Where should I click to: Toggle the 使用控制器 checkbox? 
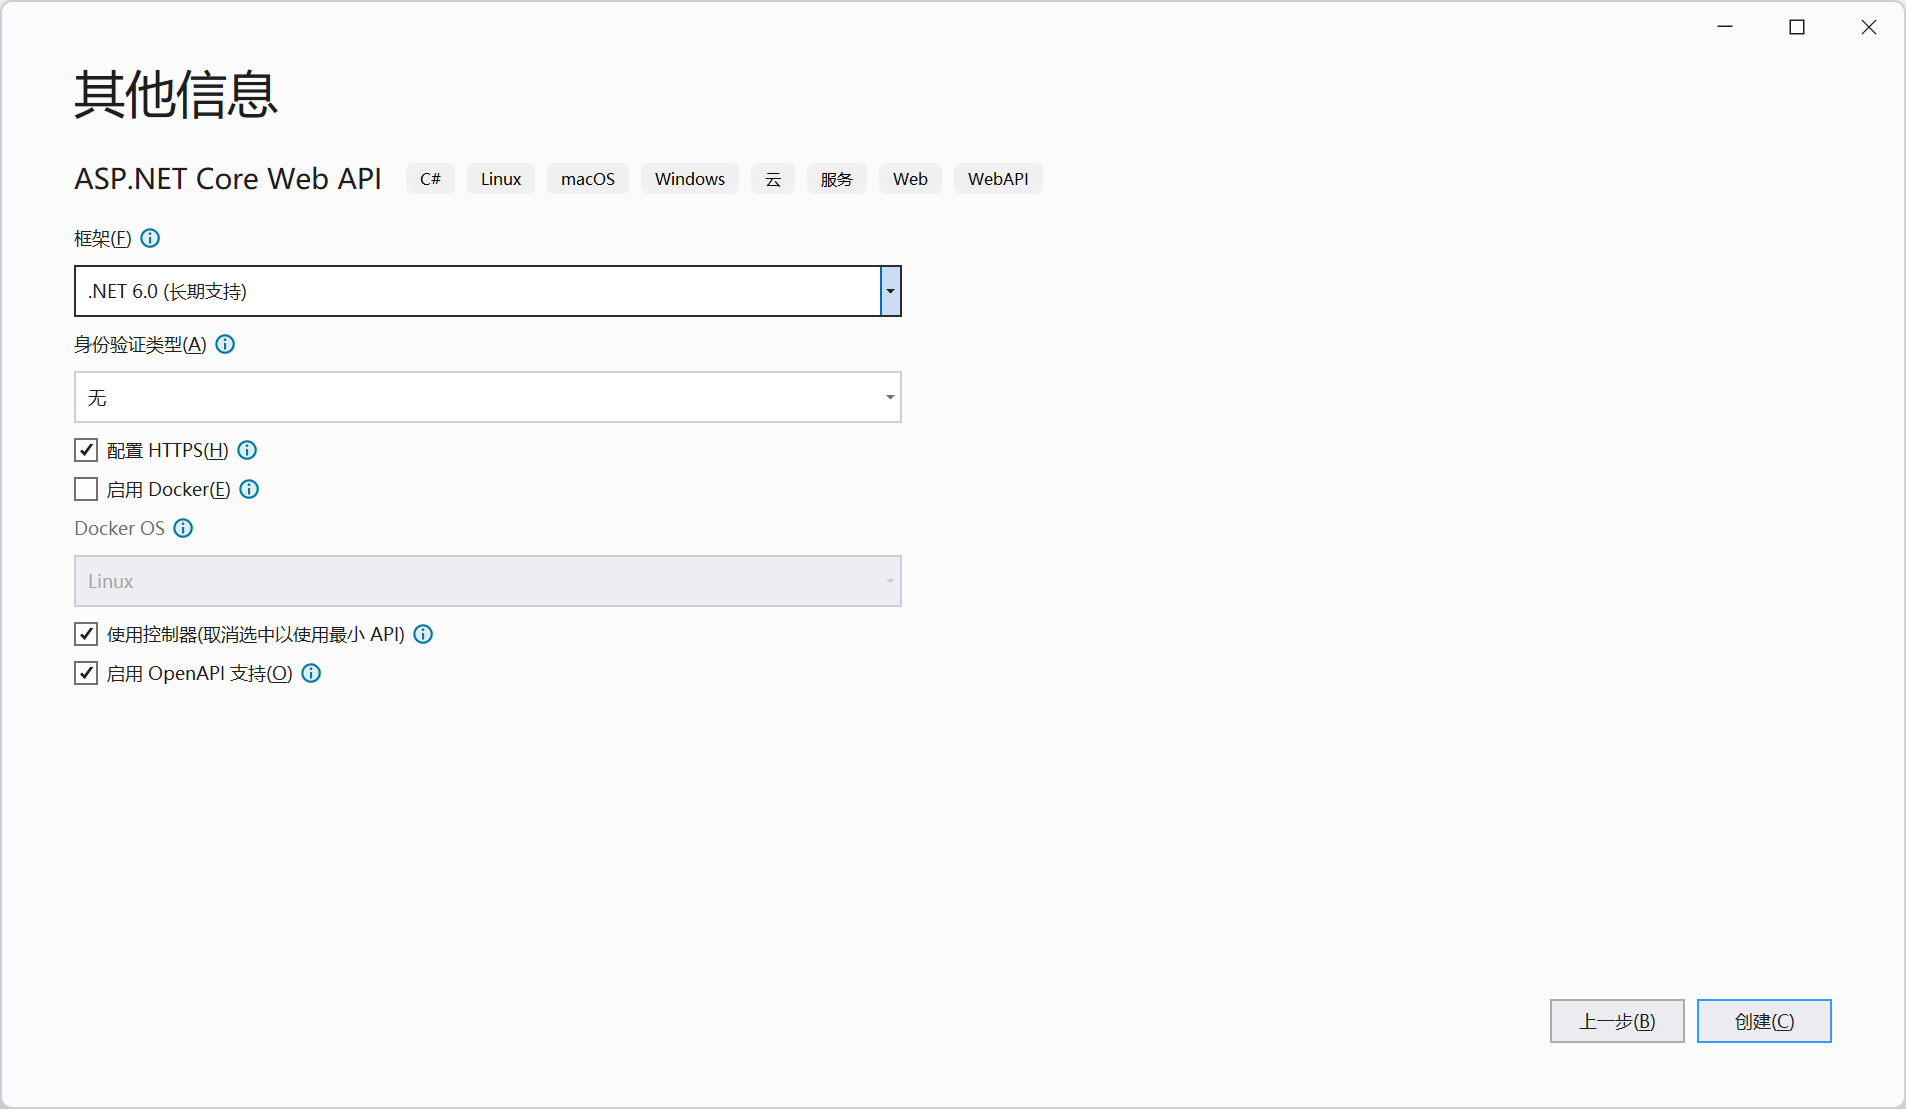86,634
